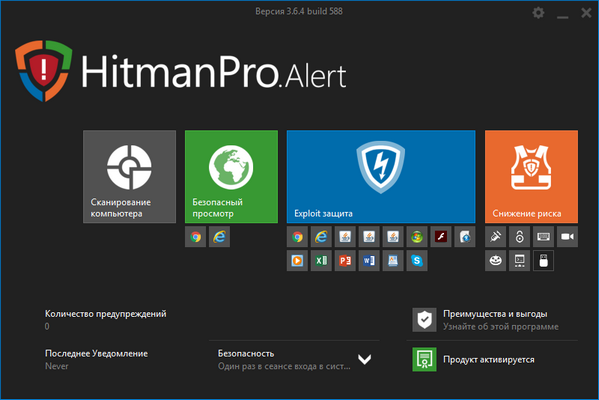The height and width of the screenshot is (400, 599).
Task: Click the Adobe Flash icon
Action: point(441,237)
